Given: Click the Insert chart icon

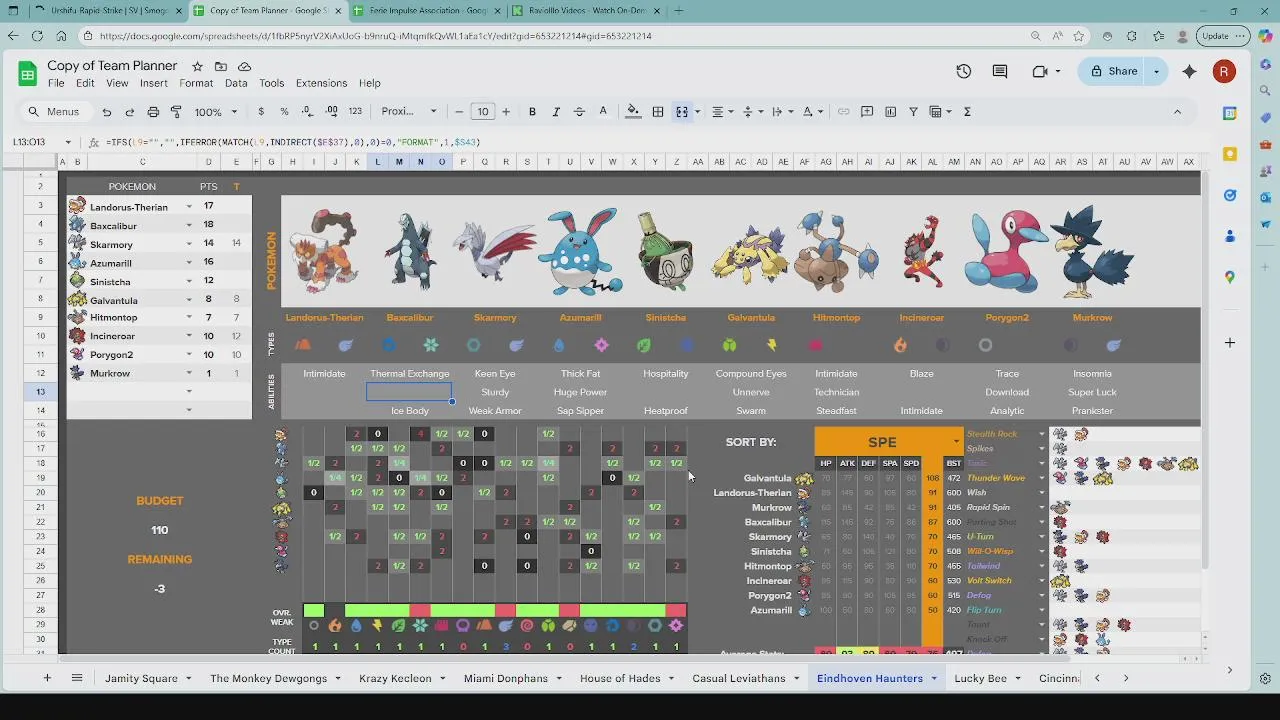Looking at the screenshot, I should coord(890,112).
